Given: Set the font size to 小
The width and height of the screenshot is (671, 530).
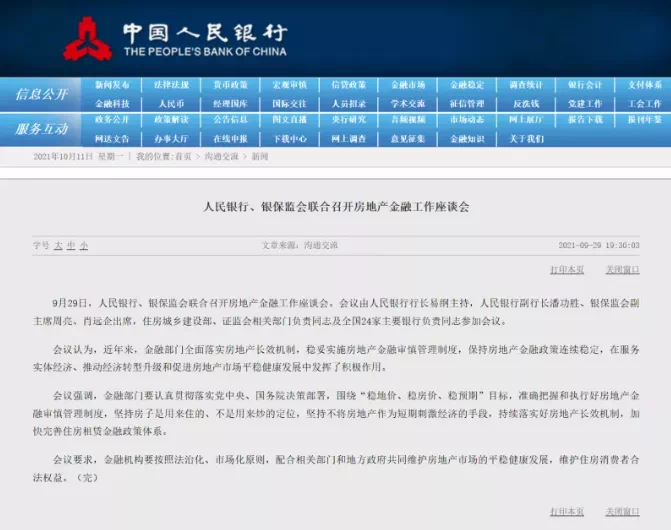Looking at the screenshot, I should tap(83, 245).
